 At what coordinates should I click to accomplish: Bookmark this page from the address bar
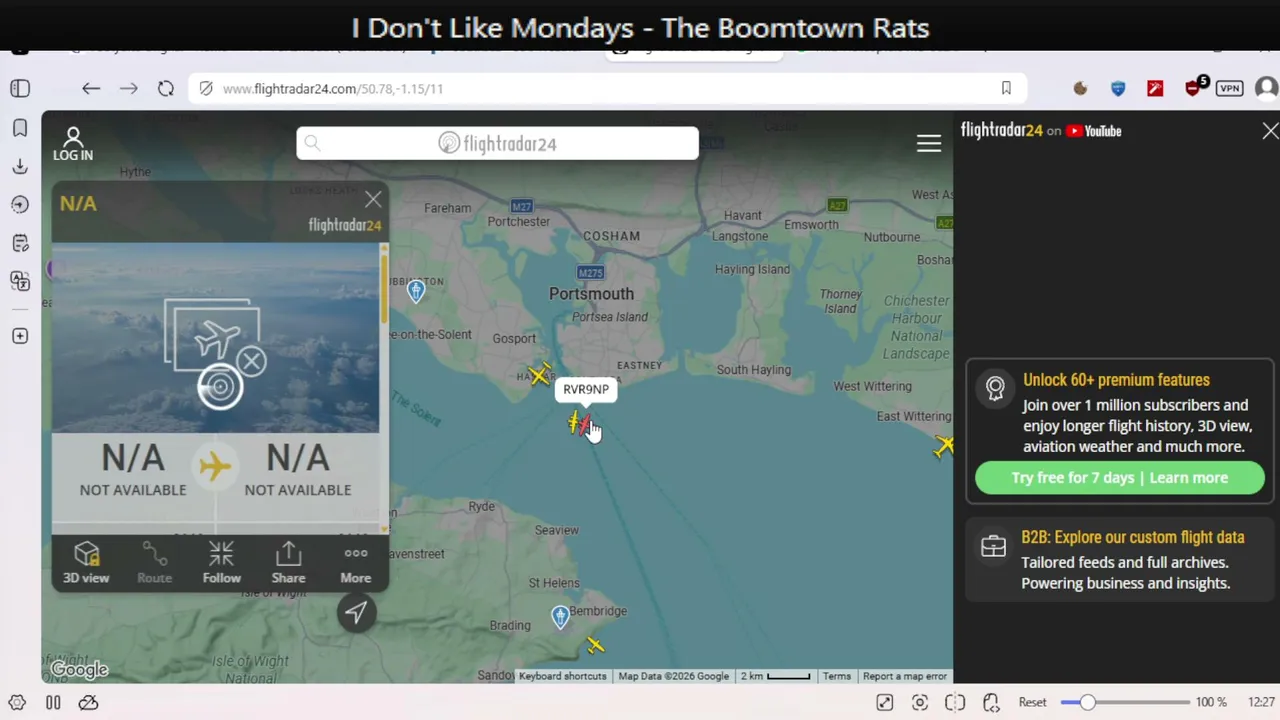1006,88
